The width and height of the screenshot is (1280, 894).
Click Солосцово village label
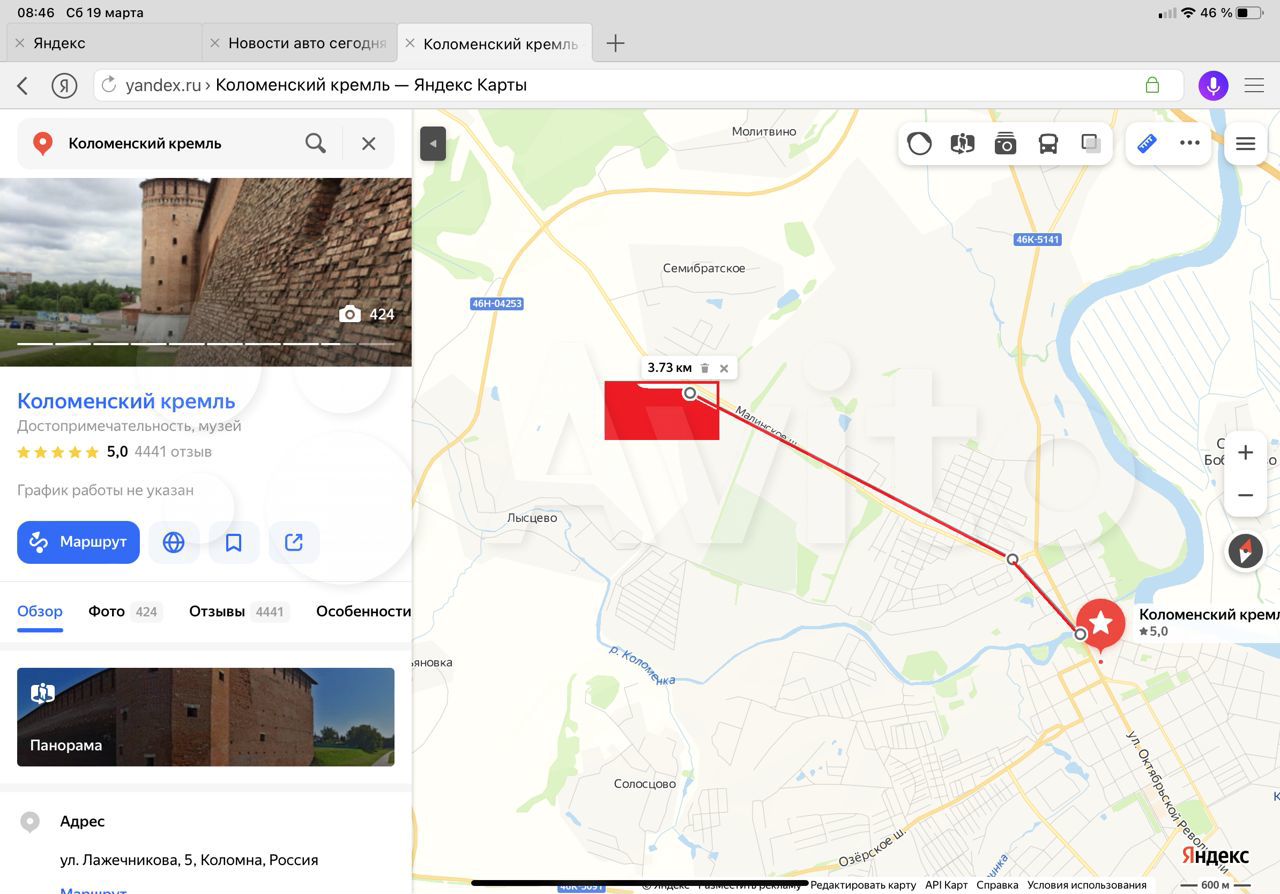(645, 784)
